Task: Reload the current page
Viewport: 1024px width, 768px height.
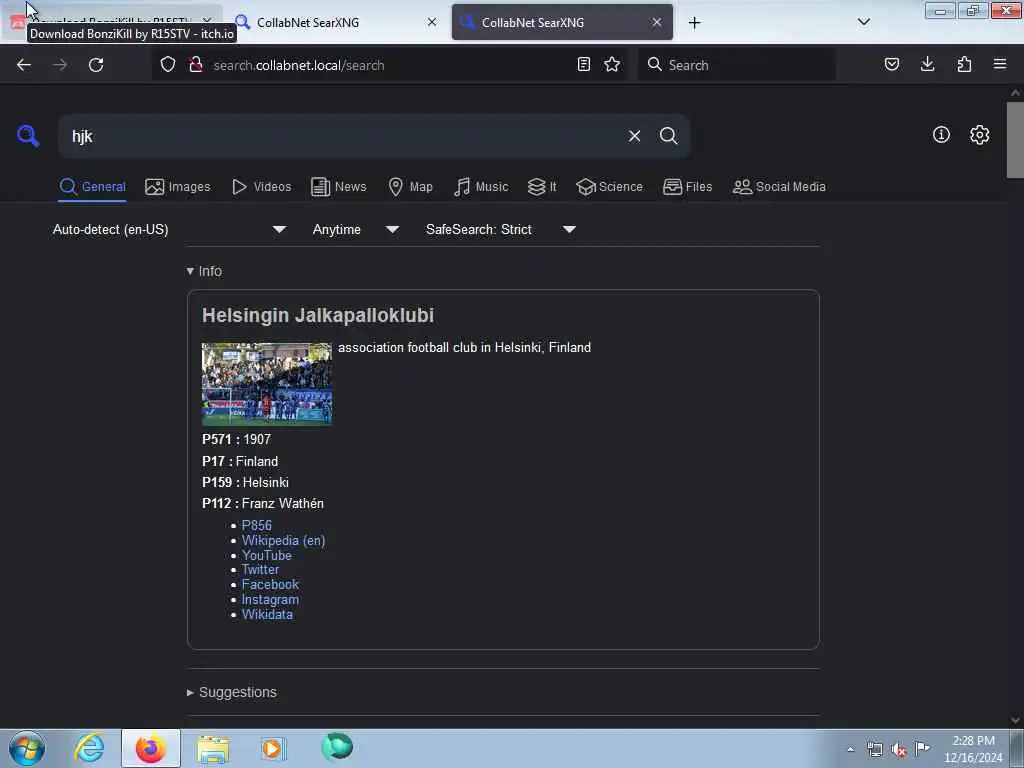Action: tap(96, 65)
